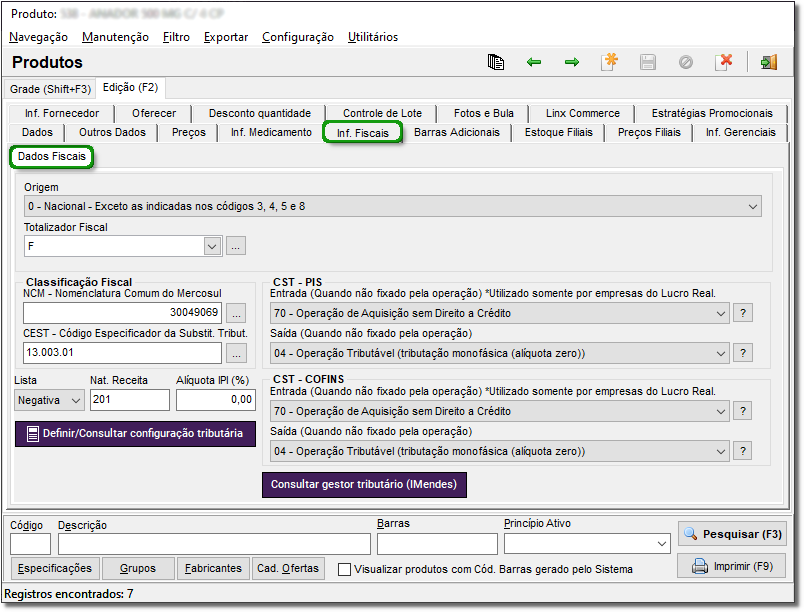Open help for PIS Saída field
This screenshot has height=612, width=804.
(742, 353)
